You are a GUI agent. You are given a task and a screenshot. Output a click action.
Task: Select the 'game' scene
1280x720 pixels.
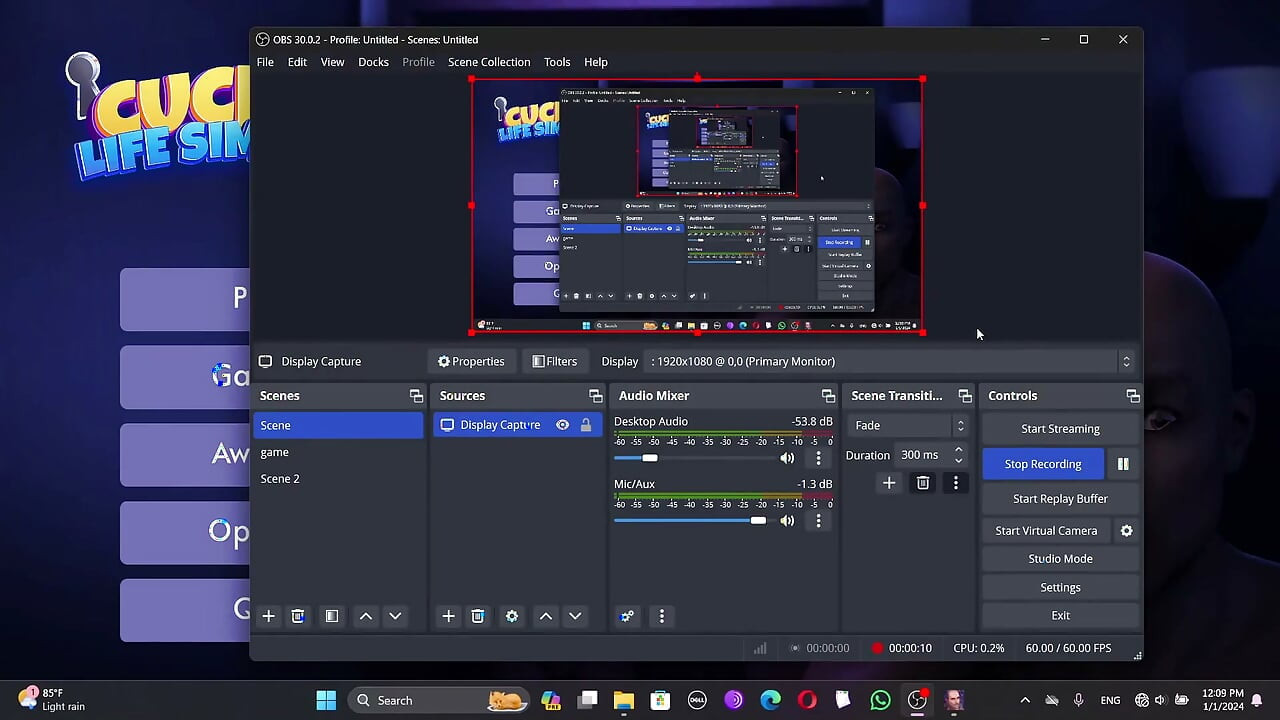(x=338, y=452)
